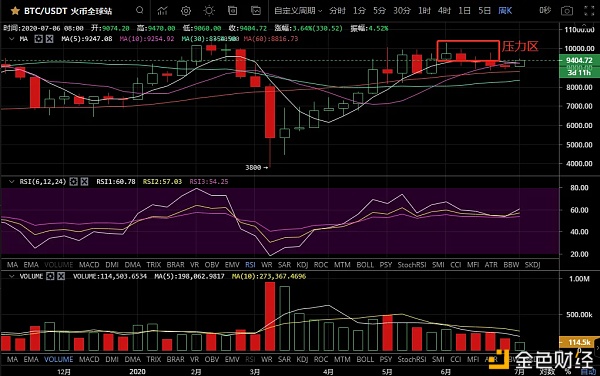Toggle the light/dark theme sun icon
The height and width of the screenshot is (376, 600).
click(x=209, y=11)
